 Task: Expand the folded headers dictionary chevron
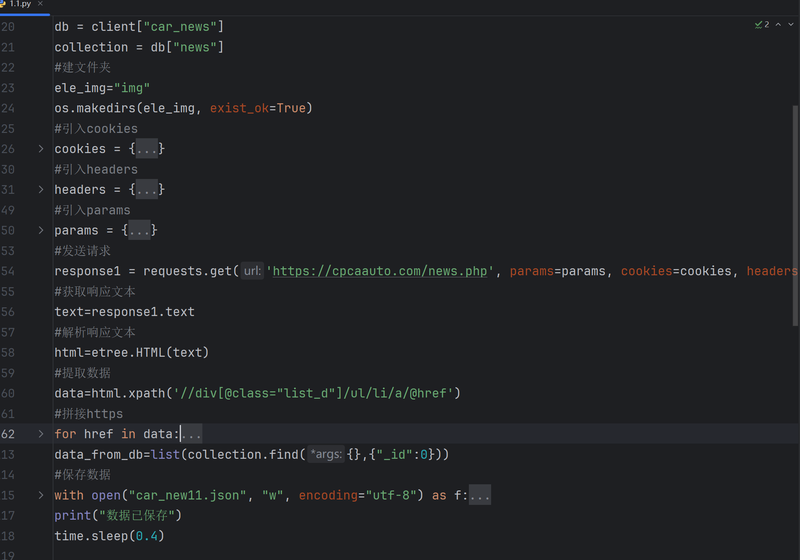pyautogui.click(x=41, y=190)
